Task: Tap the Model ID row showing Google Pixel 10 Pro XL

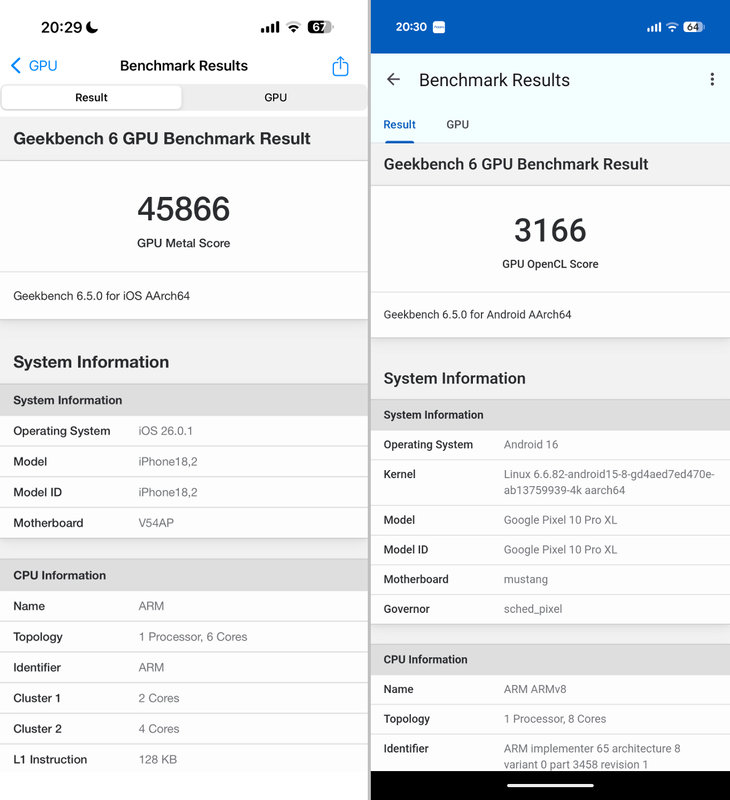Action: coord(550,550)
